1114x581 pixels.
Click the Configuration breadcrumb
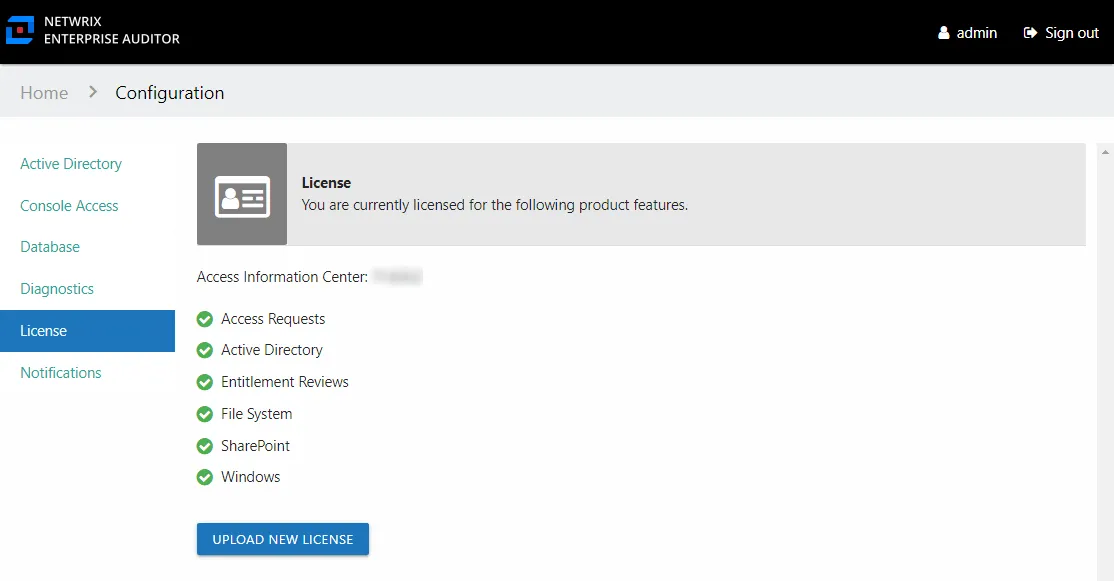170,93
